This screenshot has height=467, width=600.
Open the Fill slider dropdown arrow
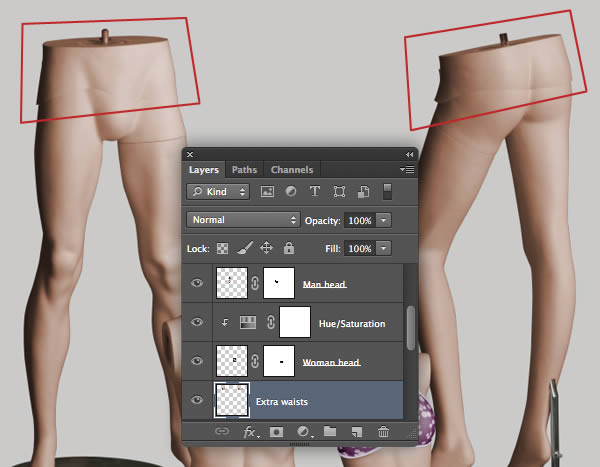click(x=384, y=248)
